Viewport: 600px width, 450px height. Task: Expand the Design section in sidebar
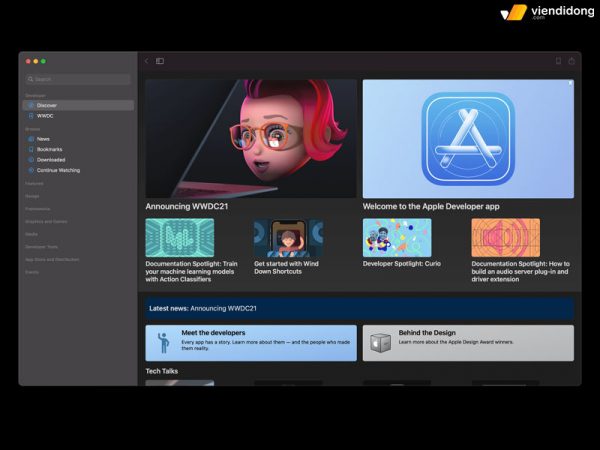33,196
